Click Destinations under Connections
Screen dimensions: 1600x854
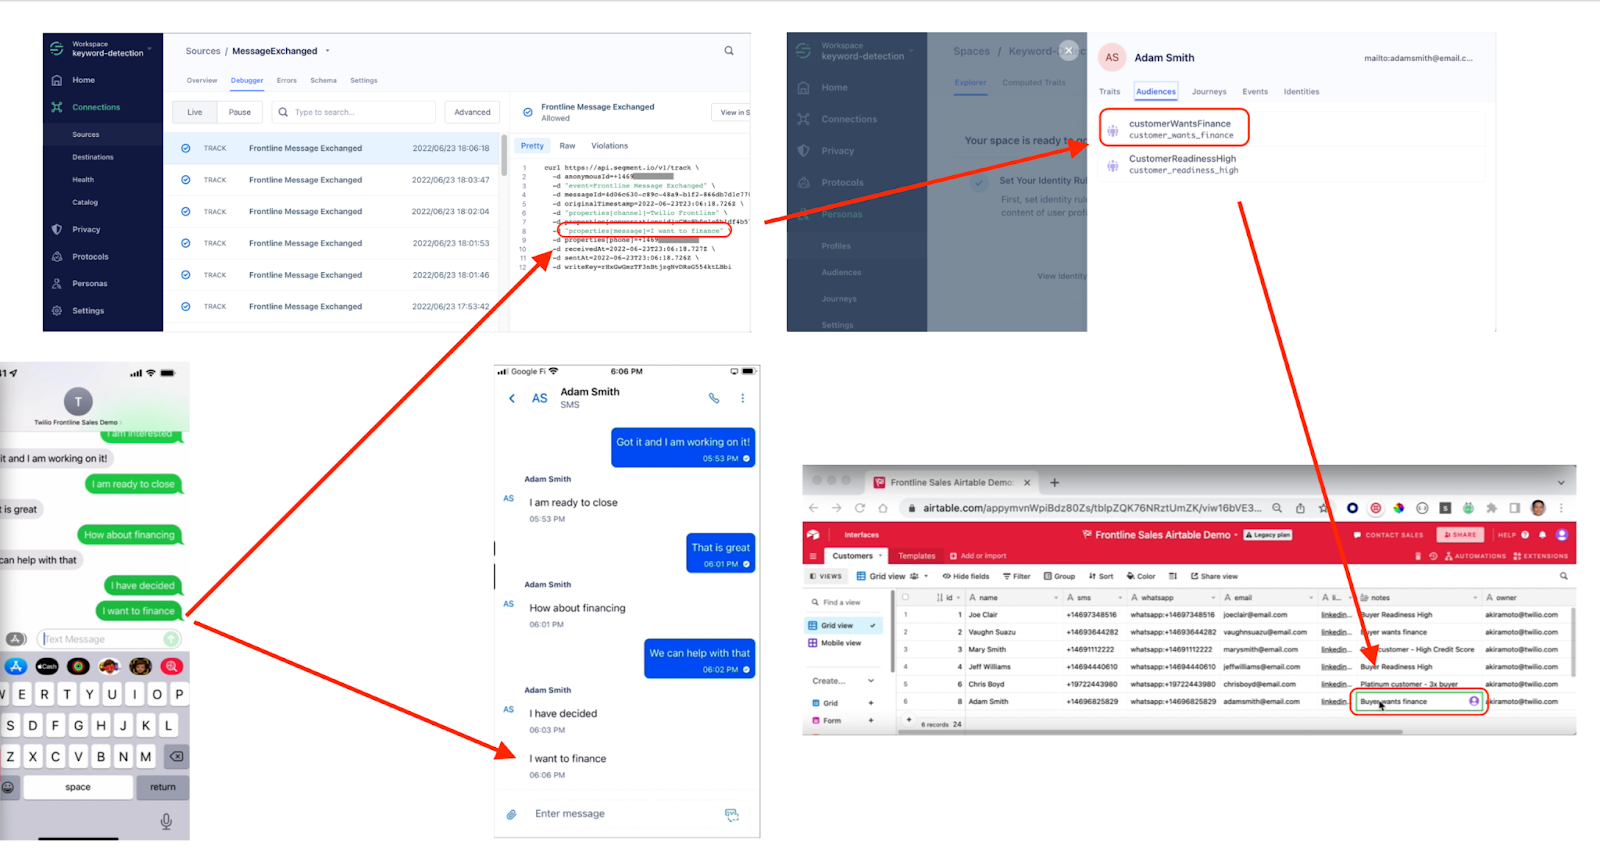point(93,157)
